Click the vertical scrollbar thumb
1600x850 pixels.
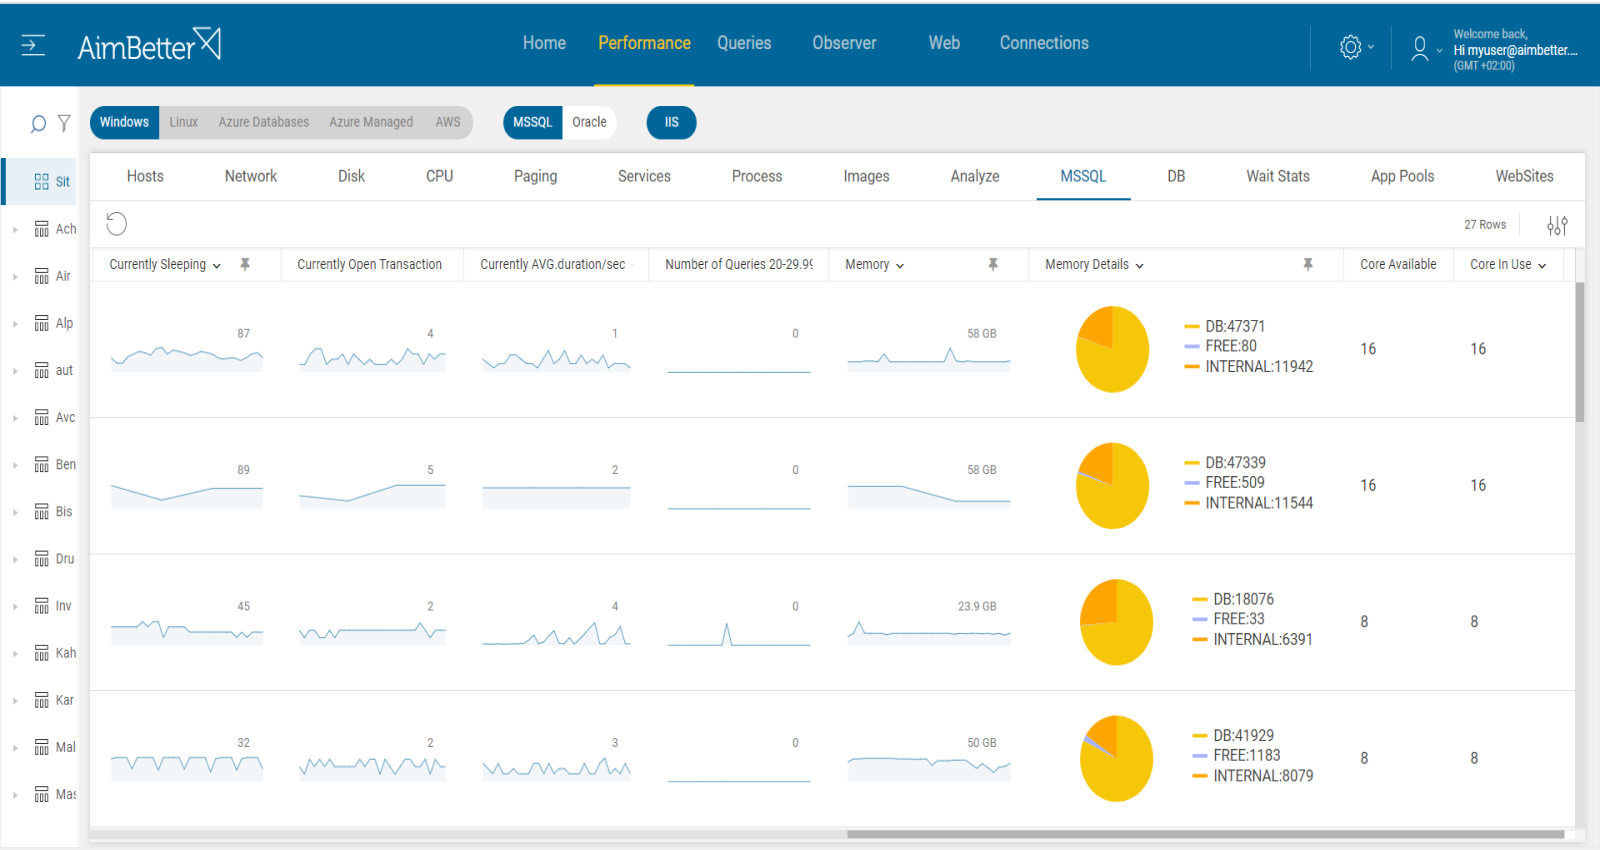click(1580, 352)
